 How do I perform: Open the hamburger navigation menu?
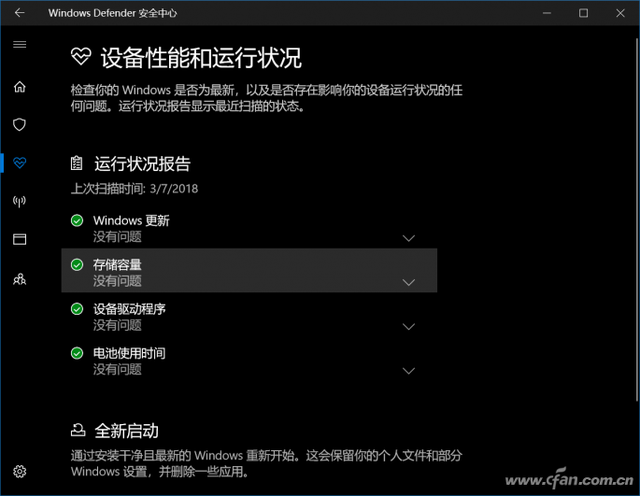20,44
